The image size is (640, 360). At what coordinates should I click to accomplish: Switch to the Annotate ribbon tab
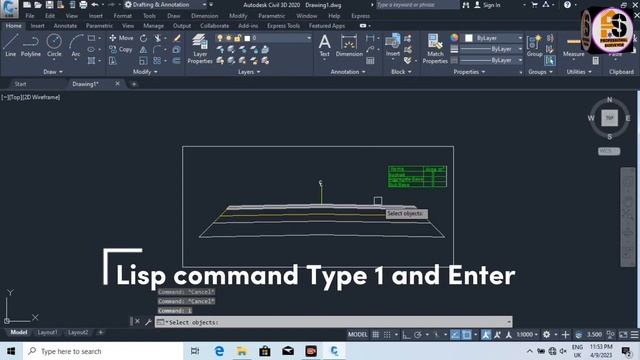65,26
